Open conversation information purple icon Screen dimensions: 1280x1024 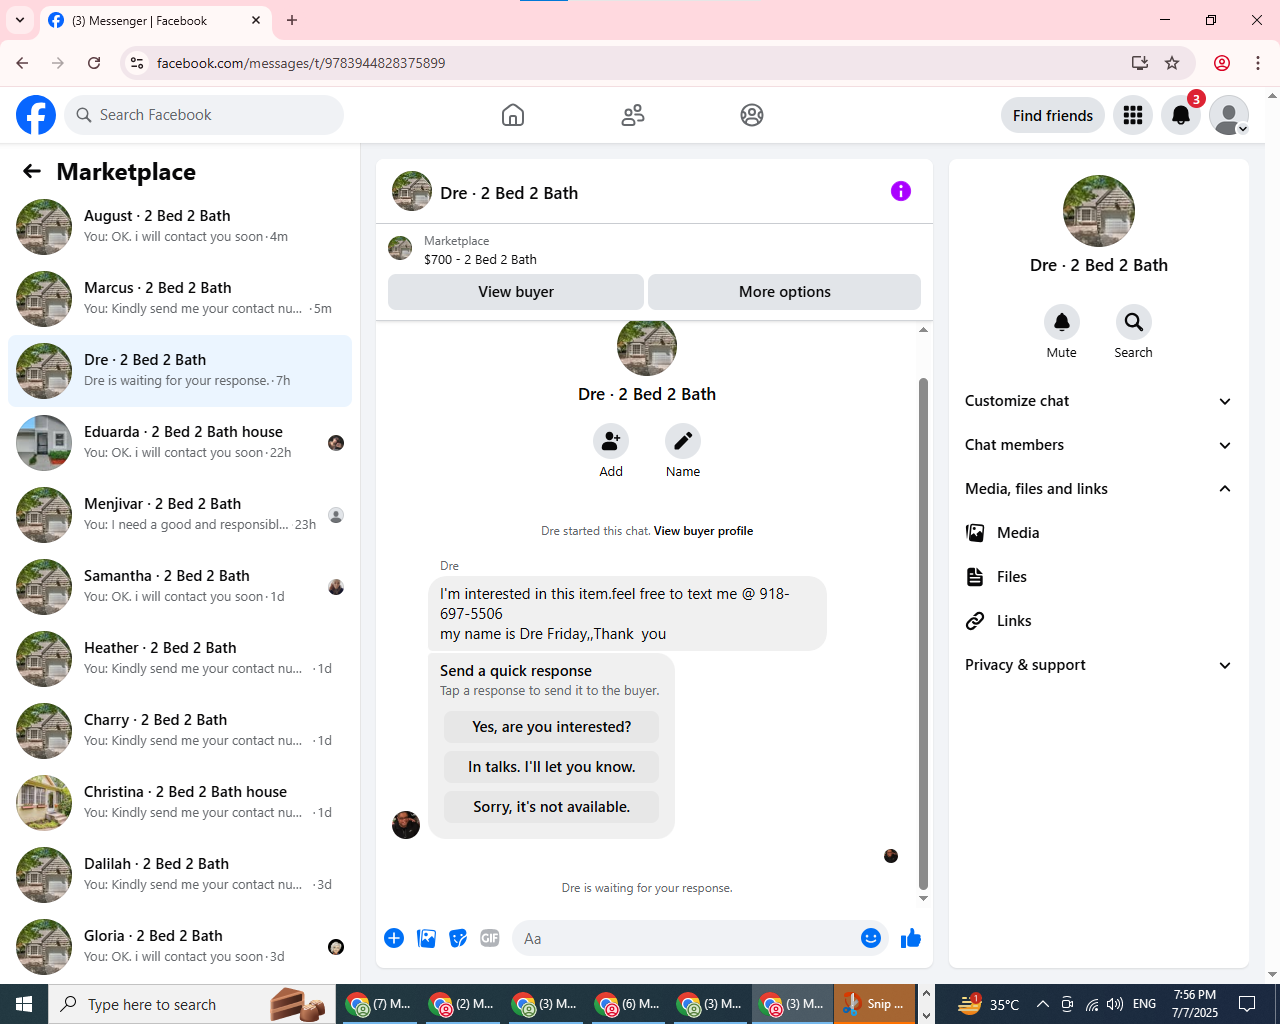click(x=901, y=191)
